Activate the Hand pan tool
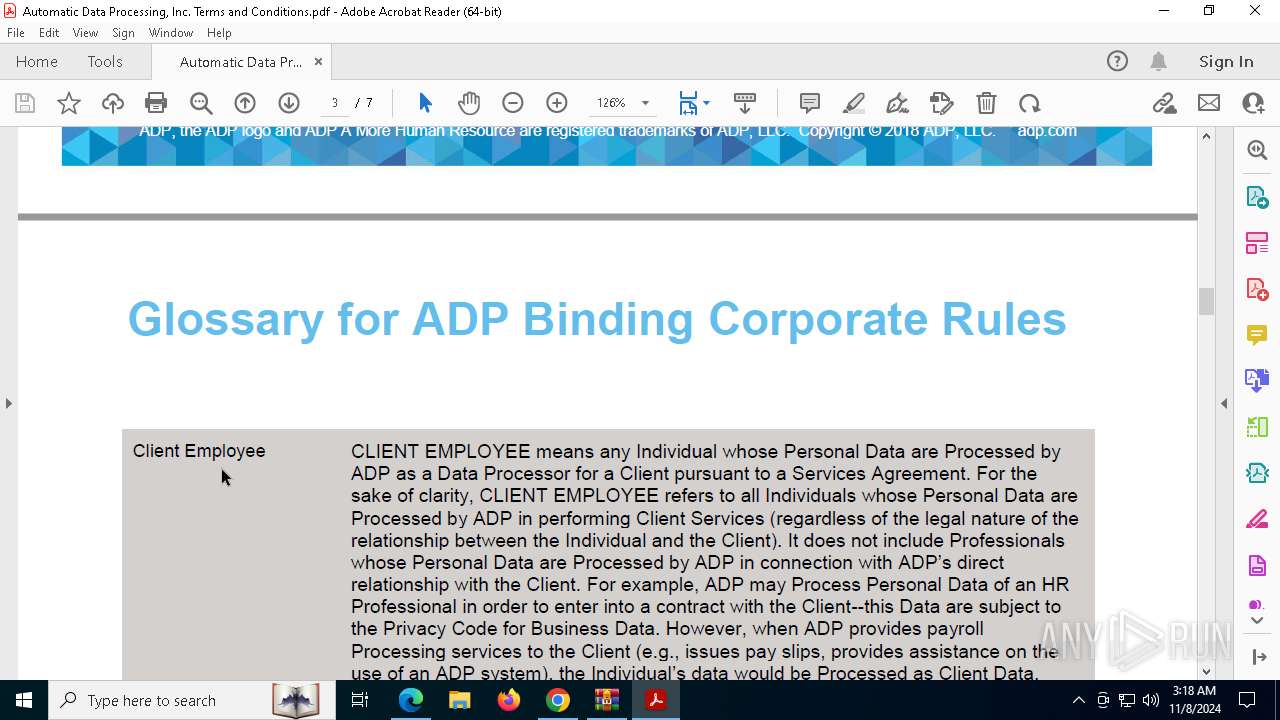 (x=469, y=103)
